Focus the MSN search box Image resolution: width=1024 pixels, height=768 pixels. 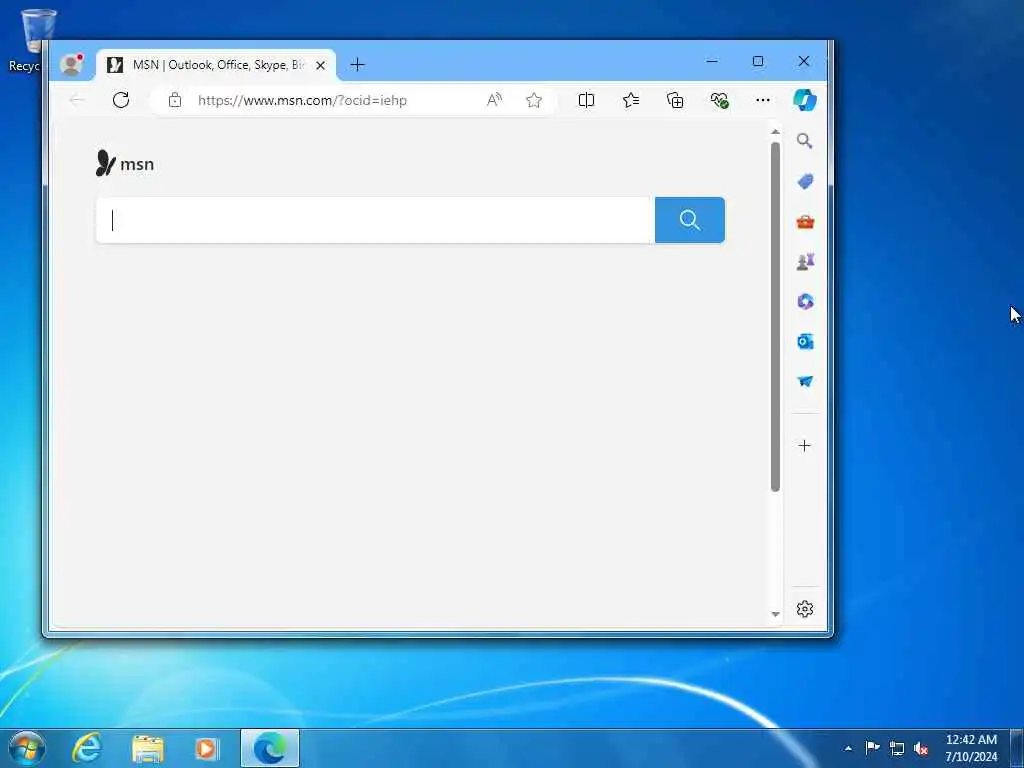[375, 220]
